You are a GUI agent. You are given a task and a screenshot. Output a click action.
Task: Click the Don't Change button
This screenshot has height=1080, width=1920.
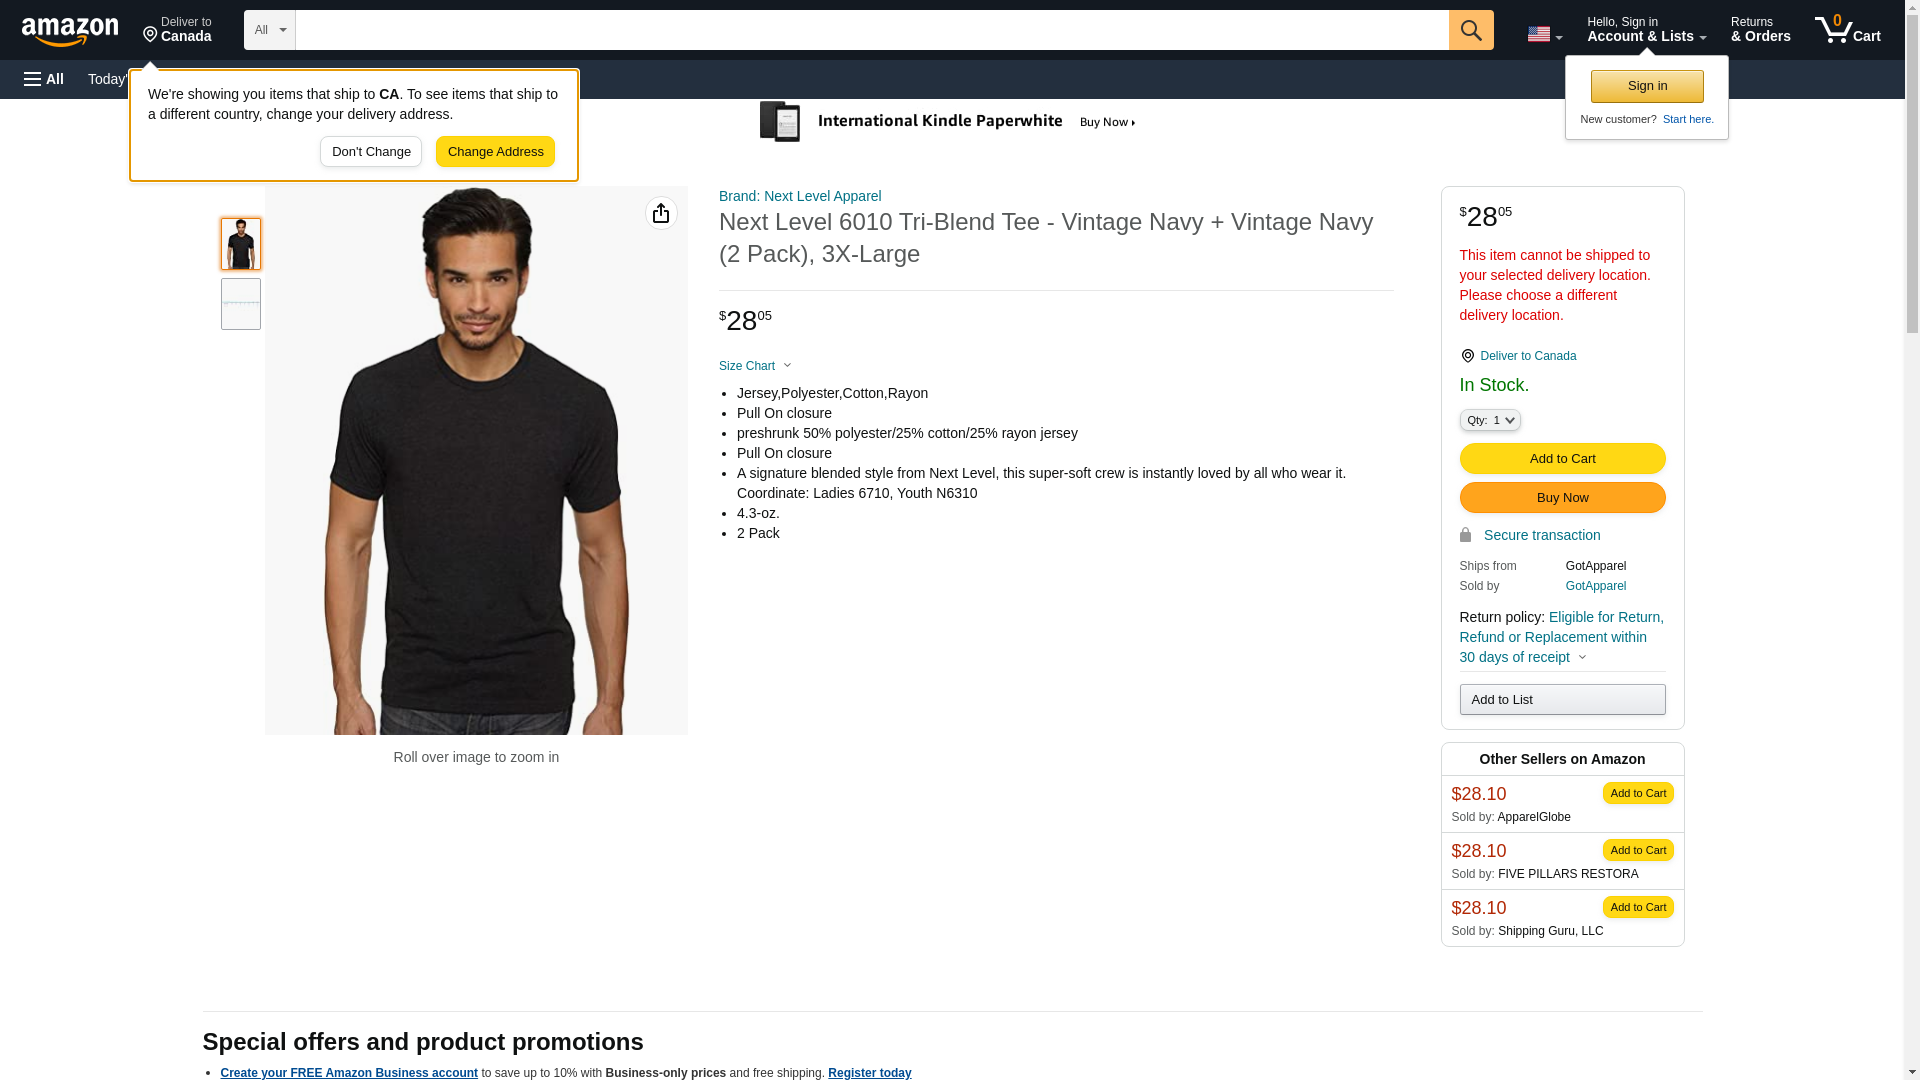[x=371, y=152]
